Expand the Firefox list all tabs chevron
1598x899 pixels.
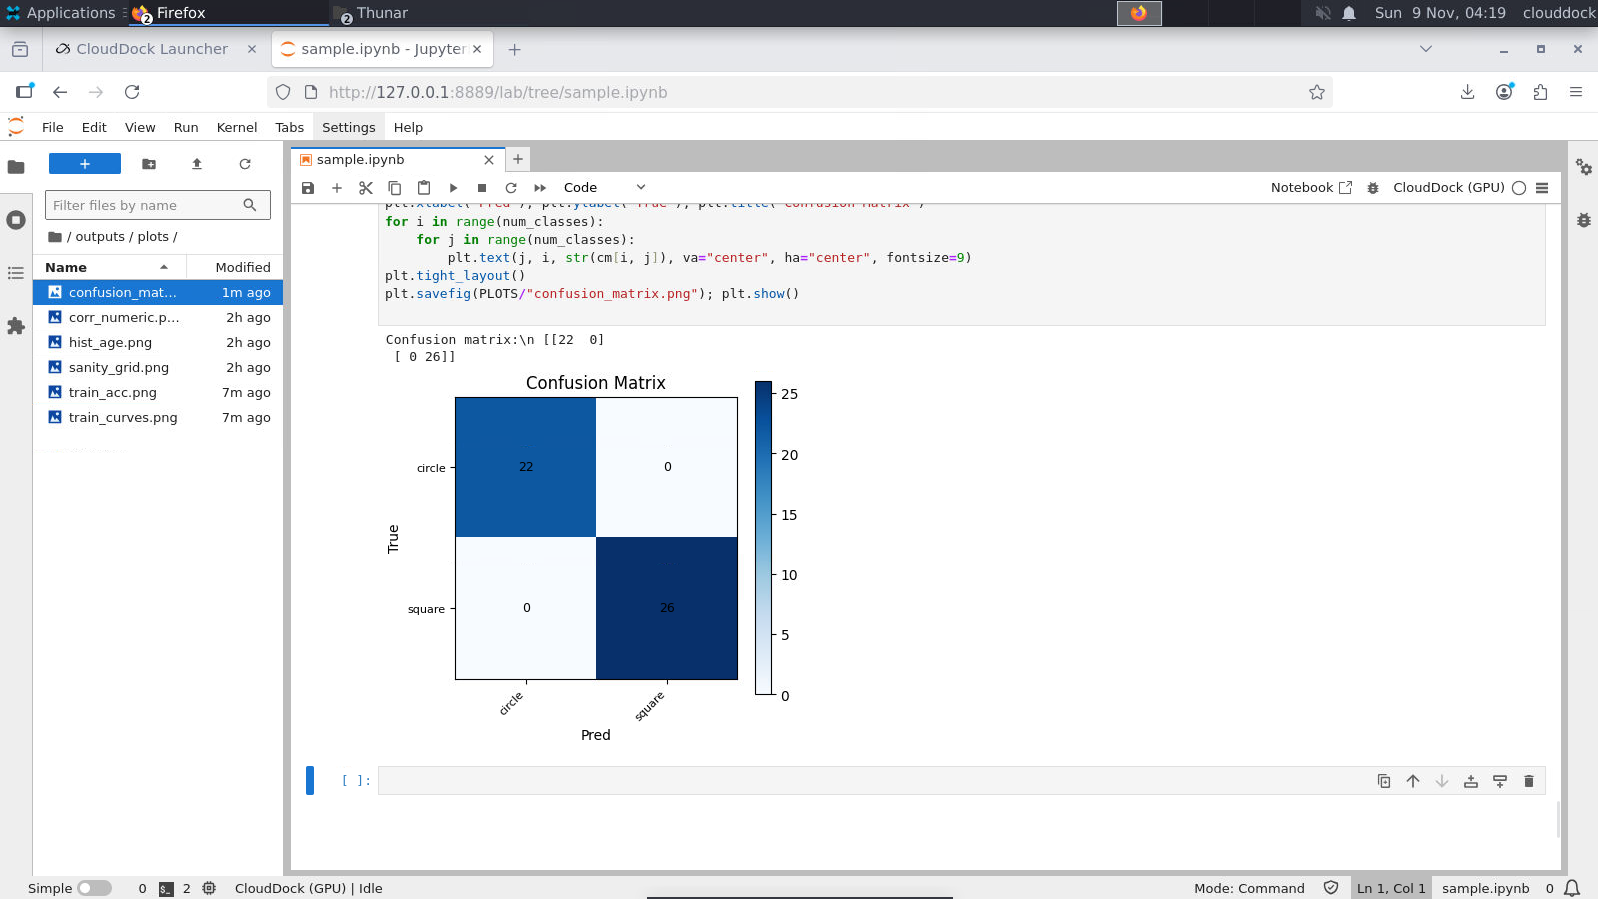tap(1426, 49)
